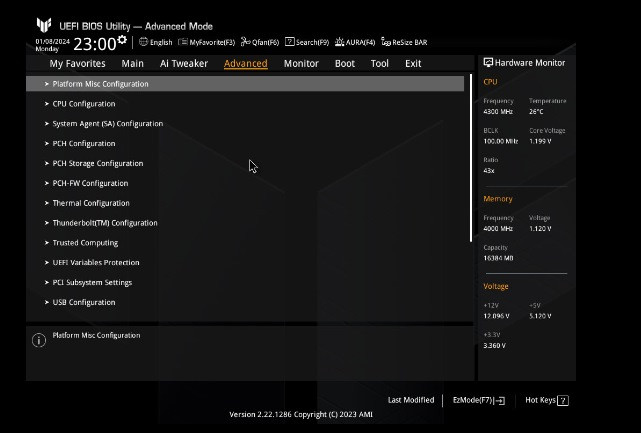
Task: Select the Advanced tab
Action: pos(246,63)
